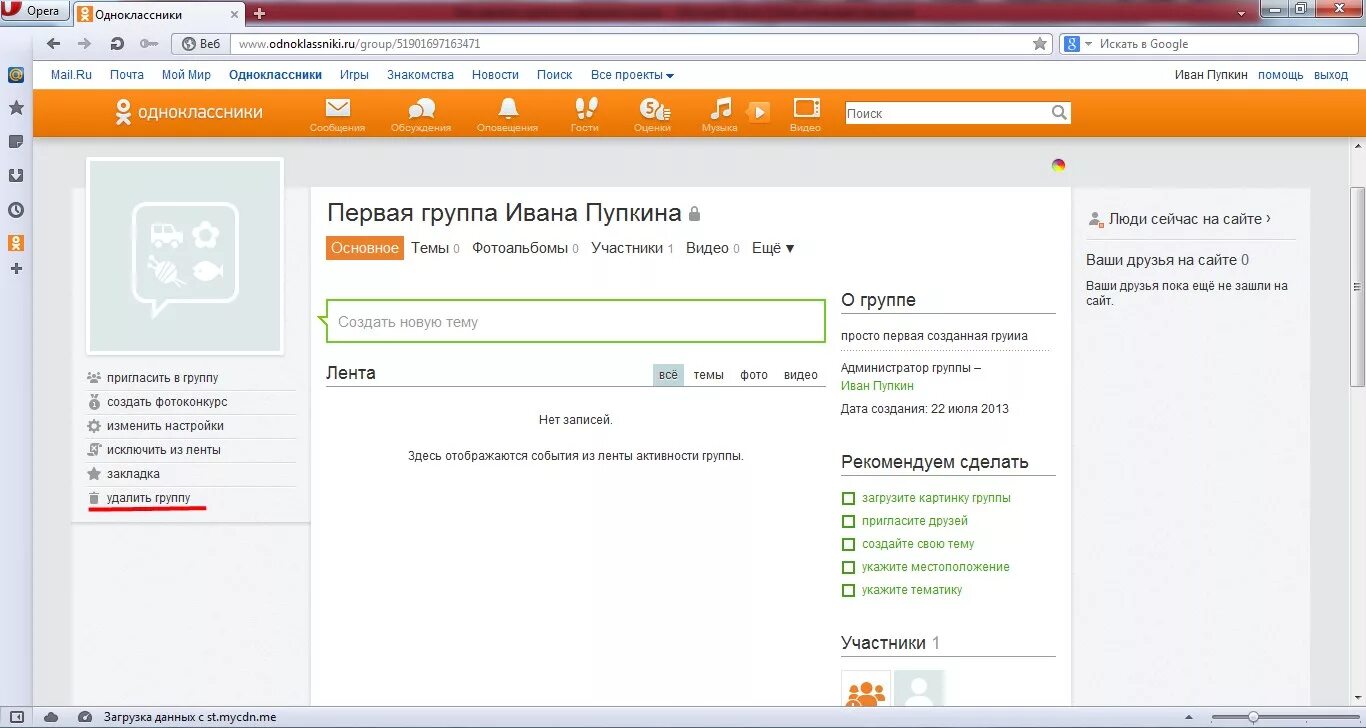Expand the Все проекты dropdown
Image resolution: width=1366 pixels, height=728 pixels.
(x=632, y=75)
